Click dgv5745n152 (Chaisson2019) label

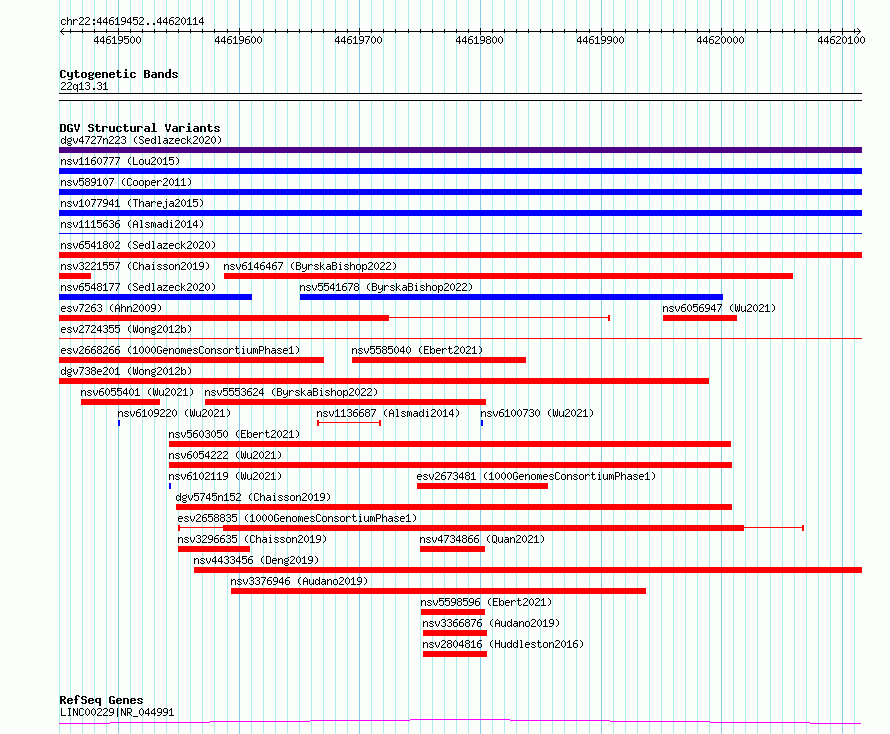tap(253, 497)
